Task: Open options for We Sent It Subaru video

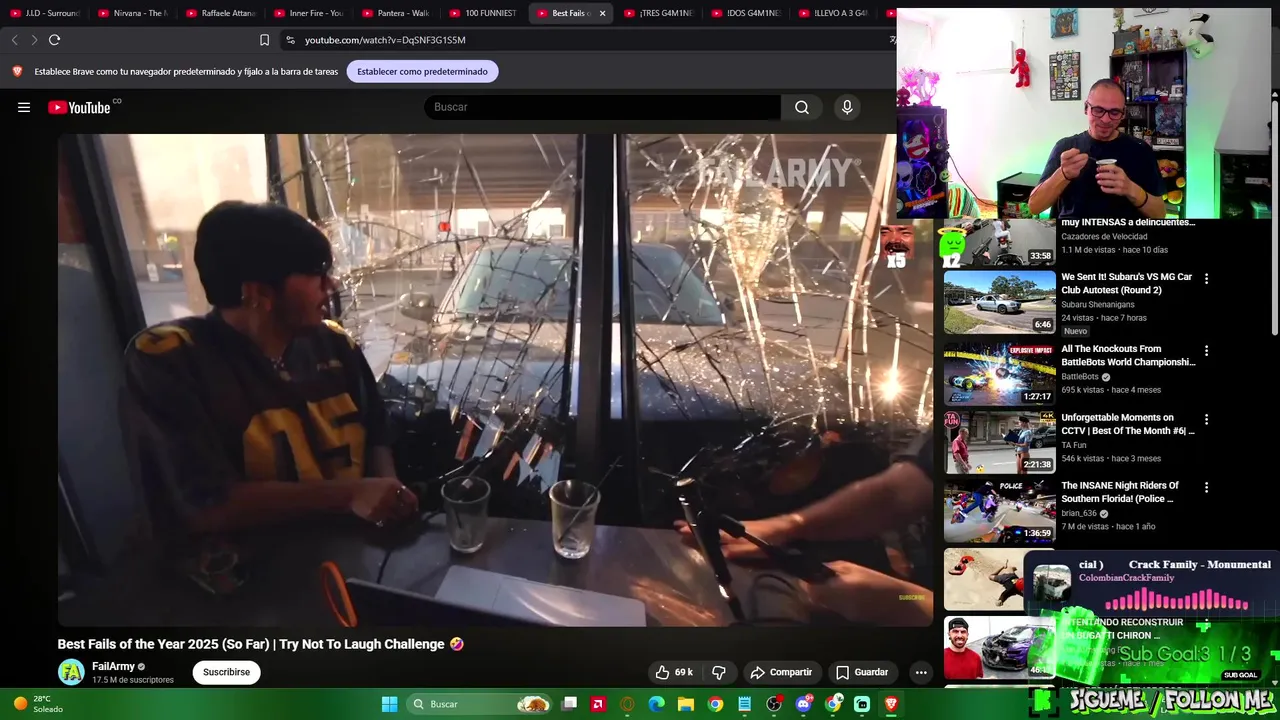Action: click(1206, 279)
